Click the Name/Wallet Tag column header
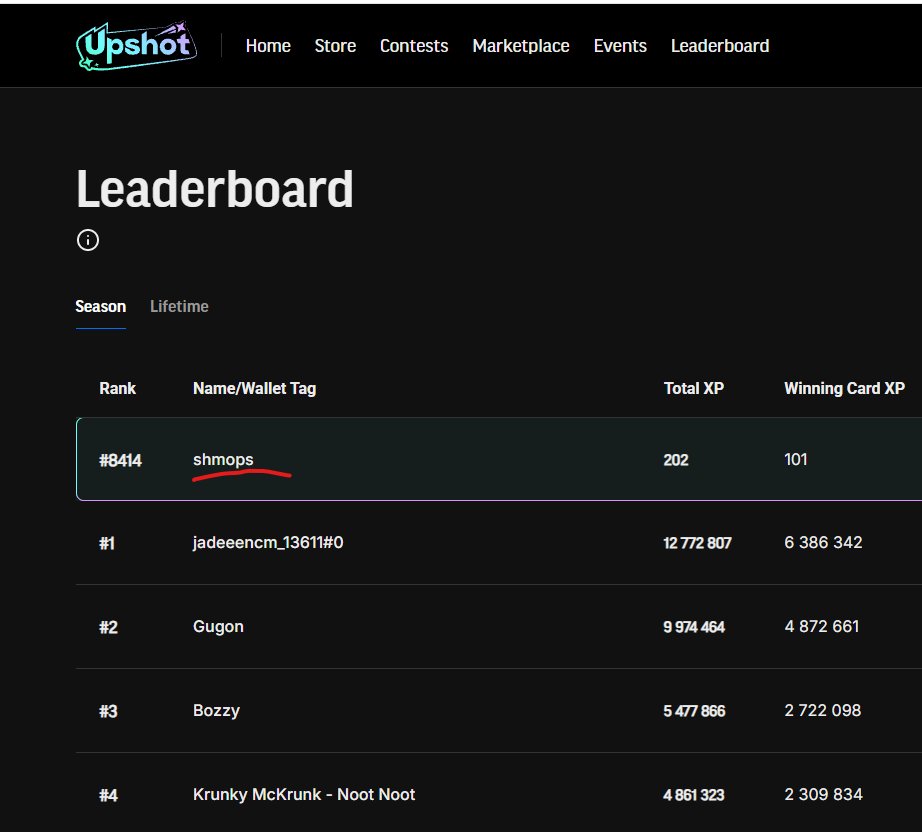The image size is (922, 832). tap(254, 388)
